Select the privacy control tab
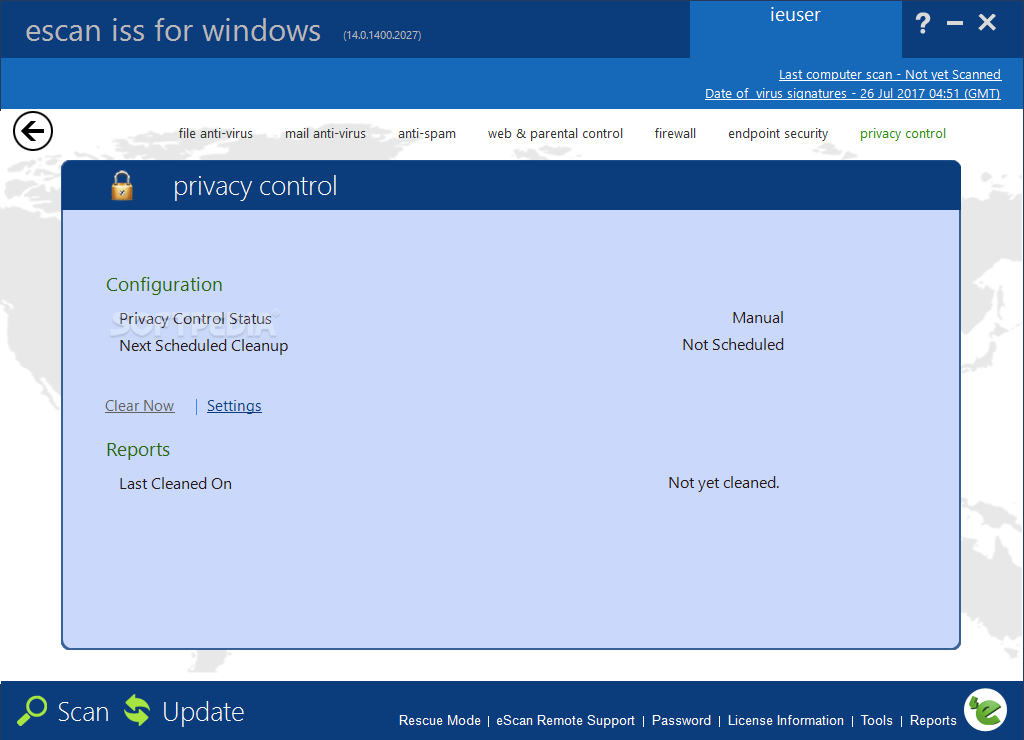The width and height of the screenshot is (1024, 740). coord(903,134)
